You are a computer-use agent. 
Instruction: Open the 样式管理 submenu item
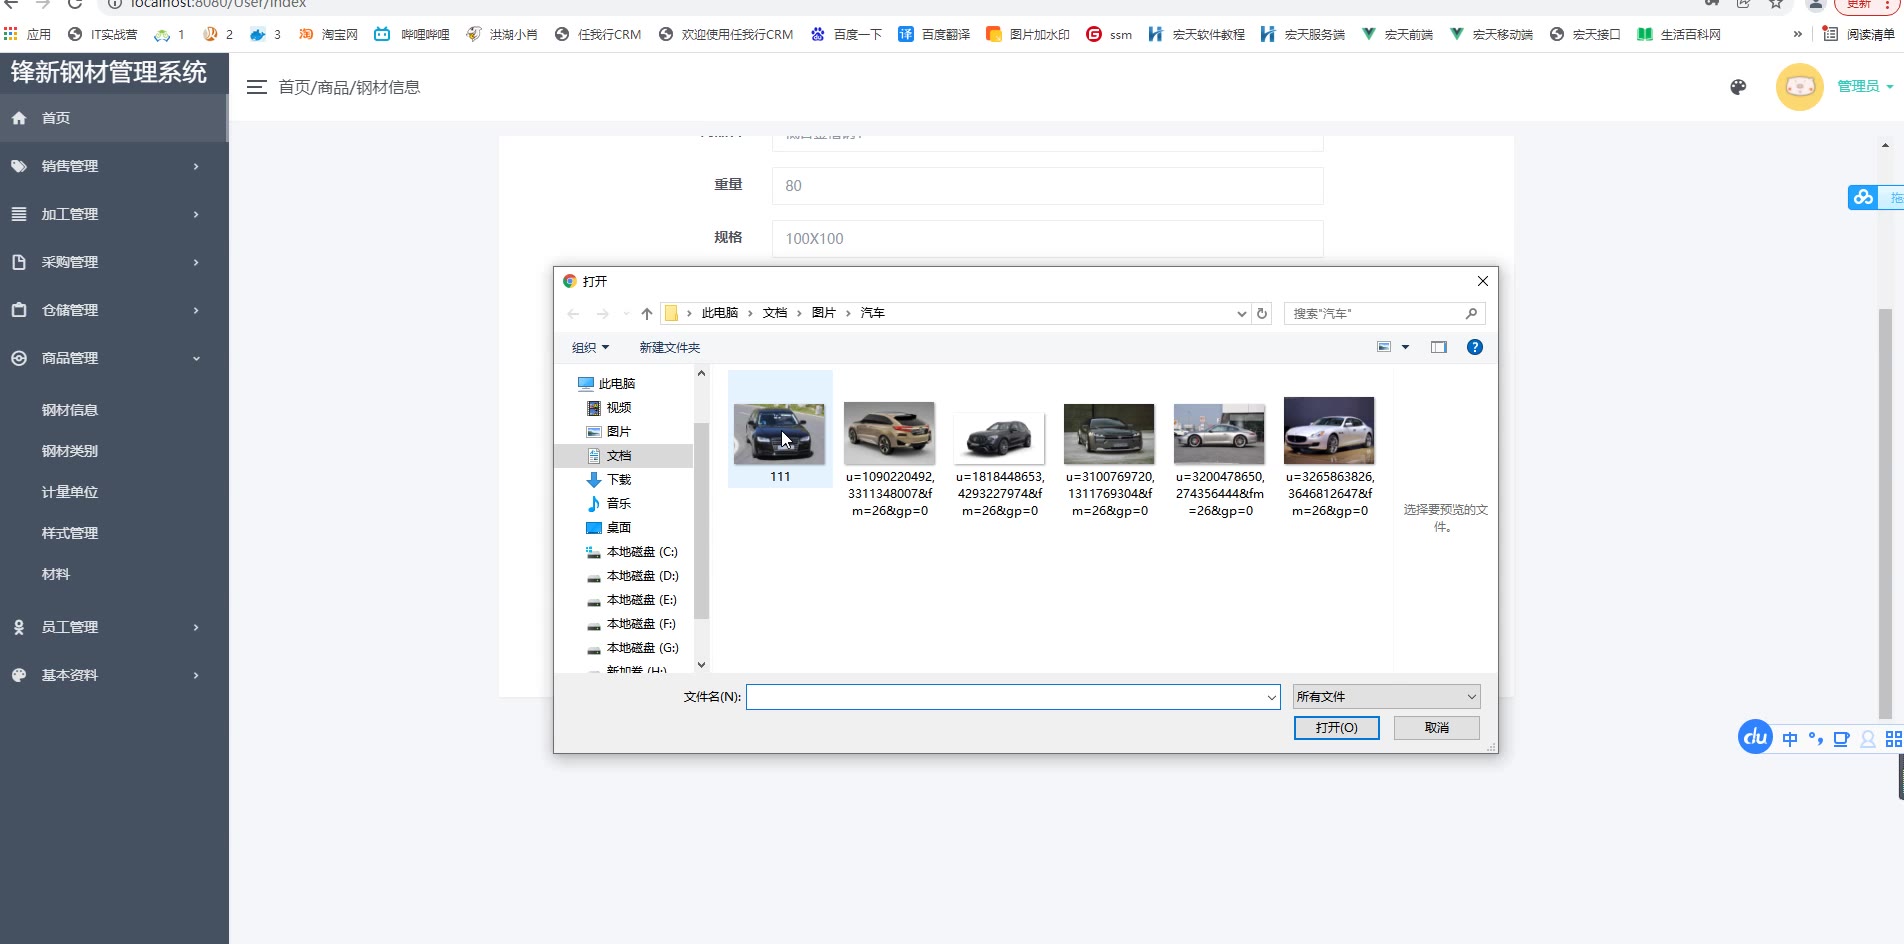70,533
